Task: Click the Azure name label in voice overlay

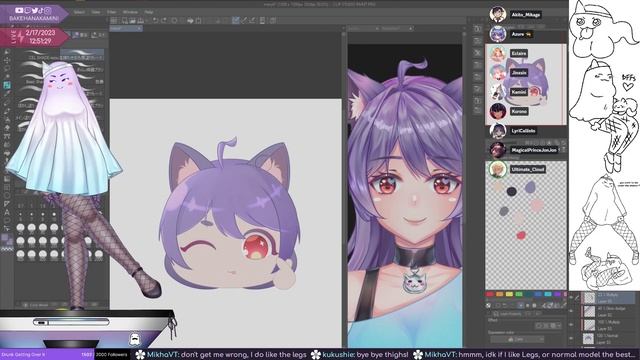Action: click(521, 34)
